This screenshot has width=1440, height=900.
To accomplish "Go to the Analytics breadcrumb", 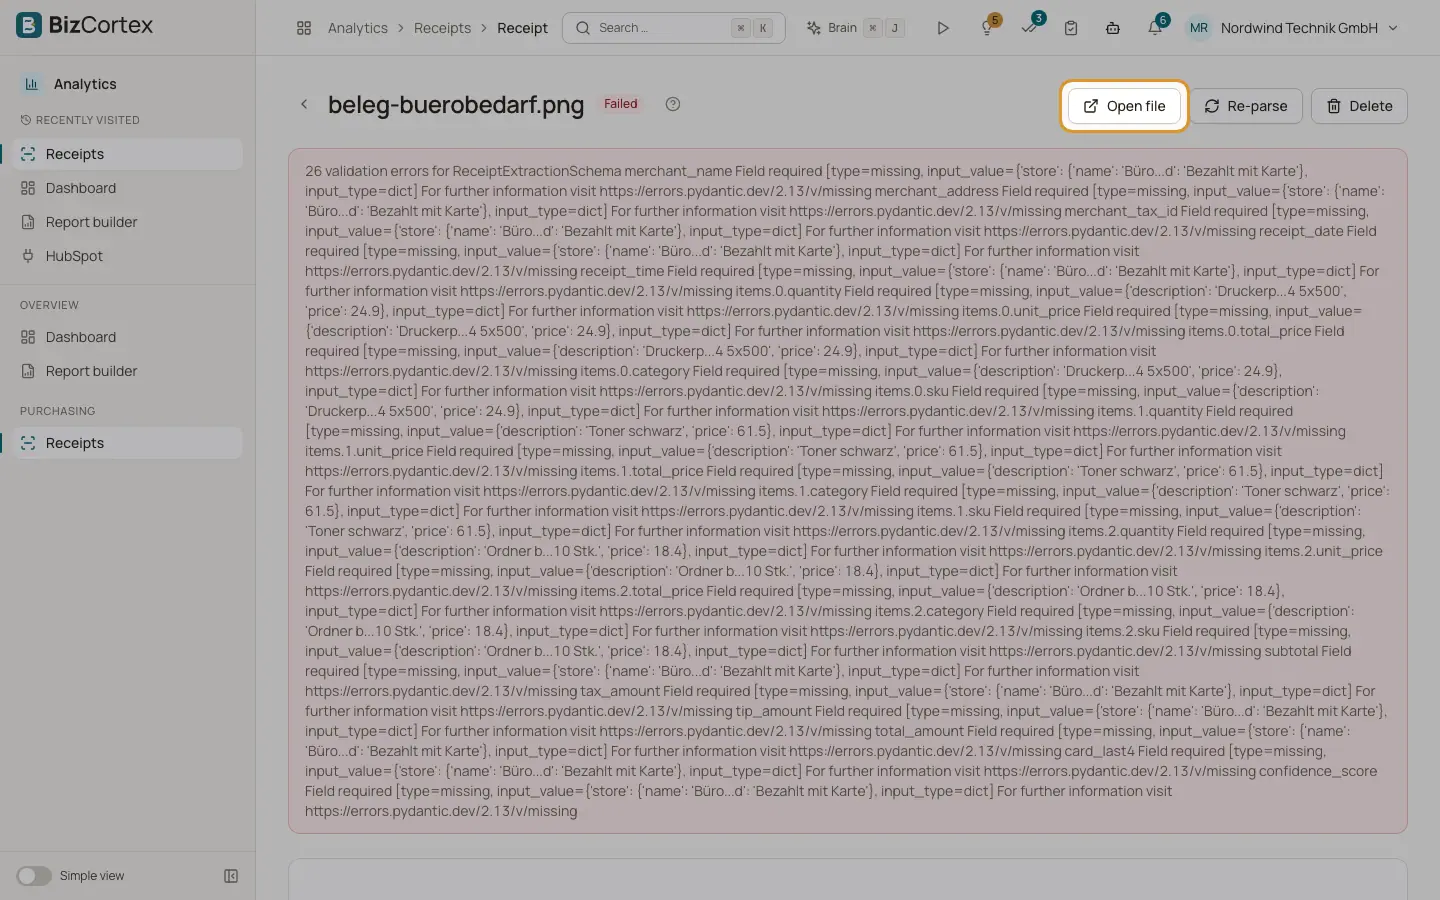I will click(358, 28).
